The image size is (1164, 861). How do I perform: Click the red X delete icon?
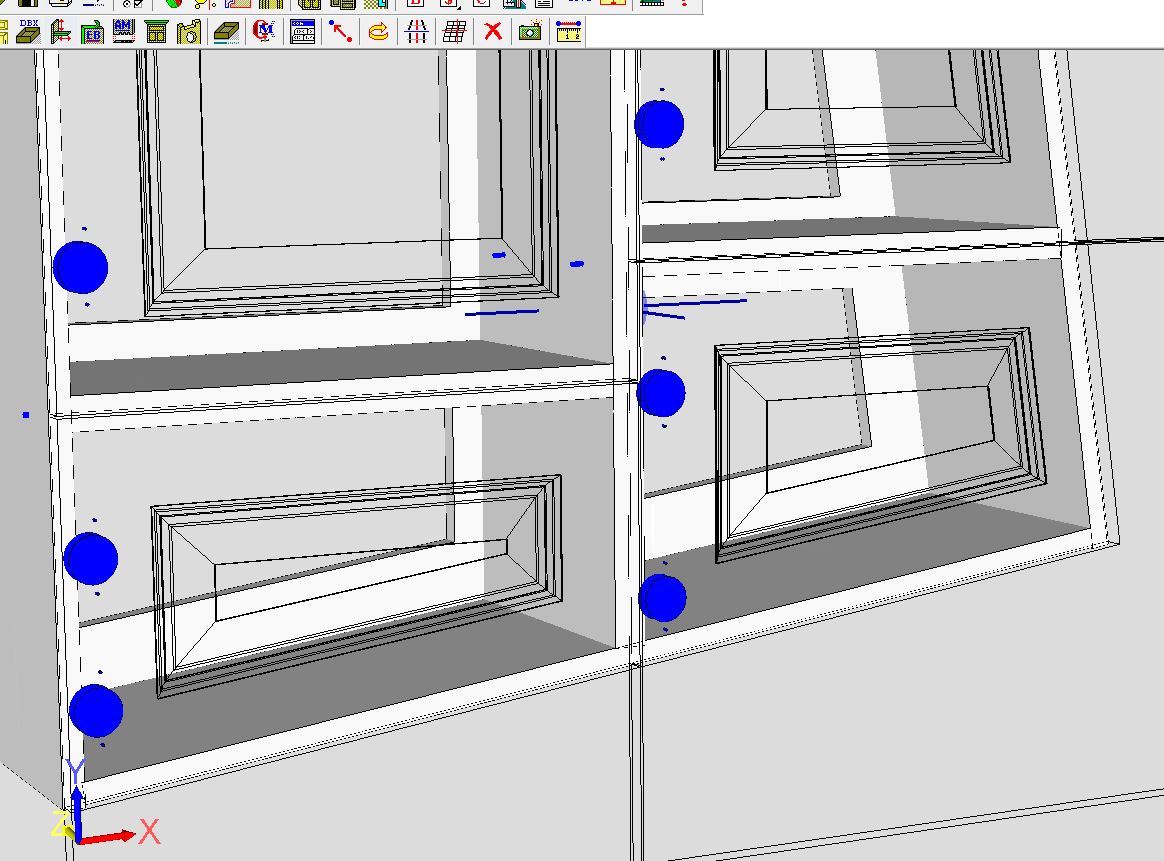(492, 31)
